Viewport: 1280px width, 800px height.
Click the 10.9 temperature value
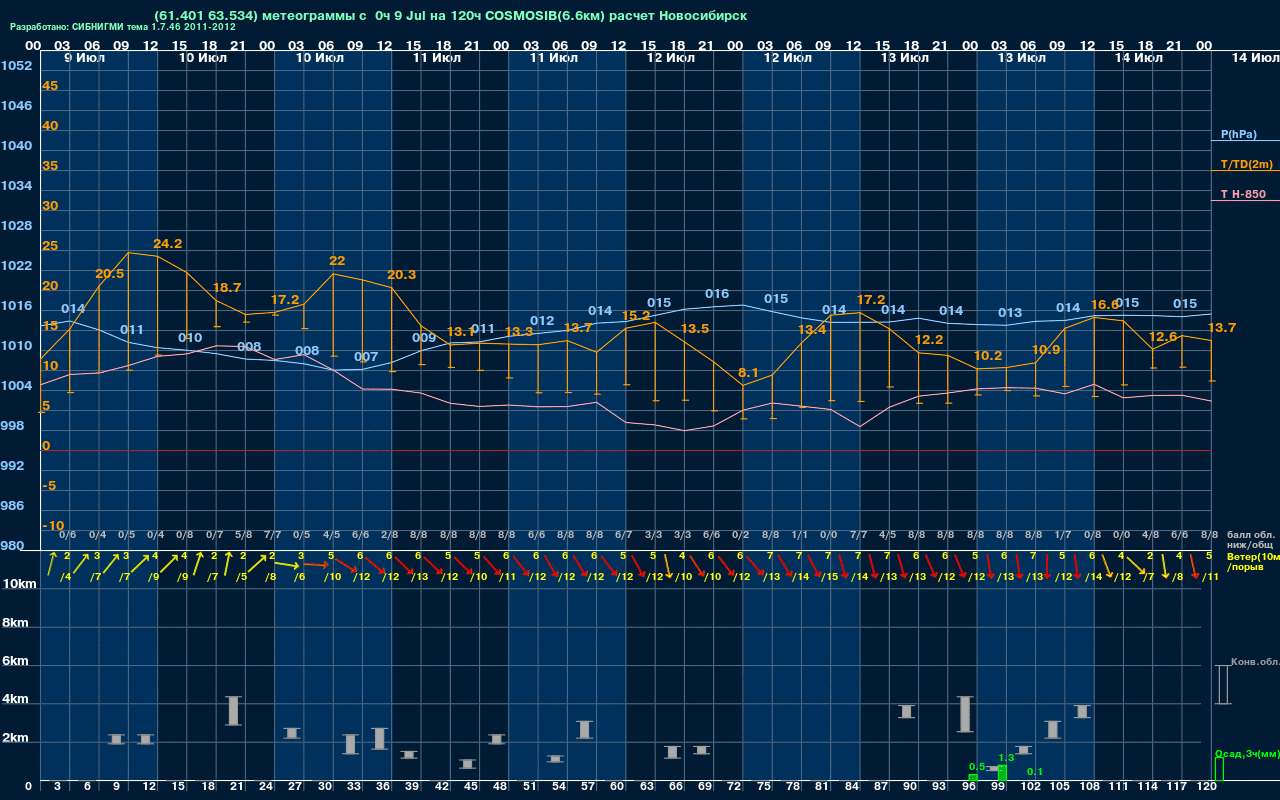coord(1046,350)
